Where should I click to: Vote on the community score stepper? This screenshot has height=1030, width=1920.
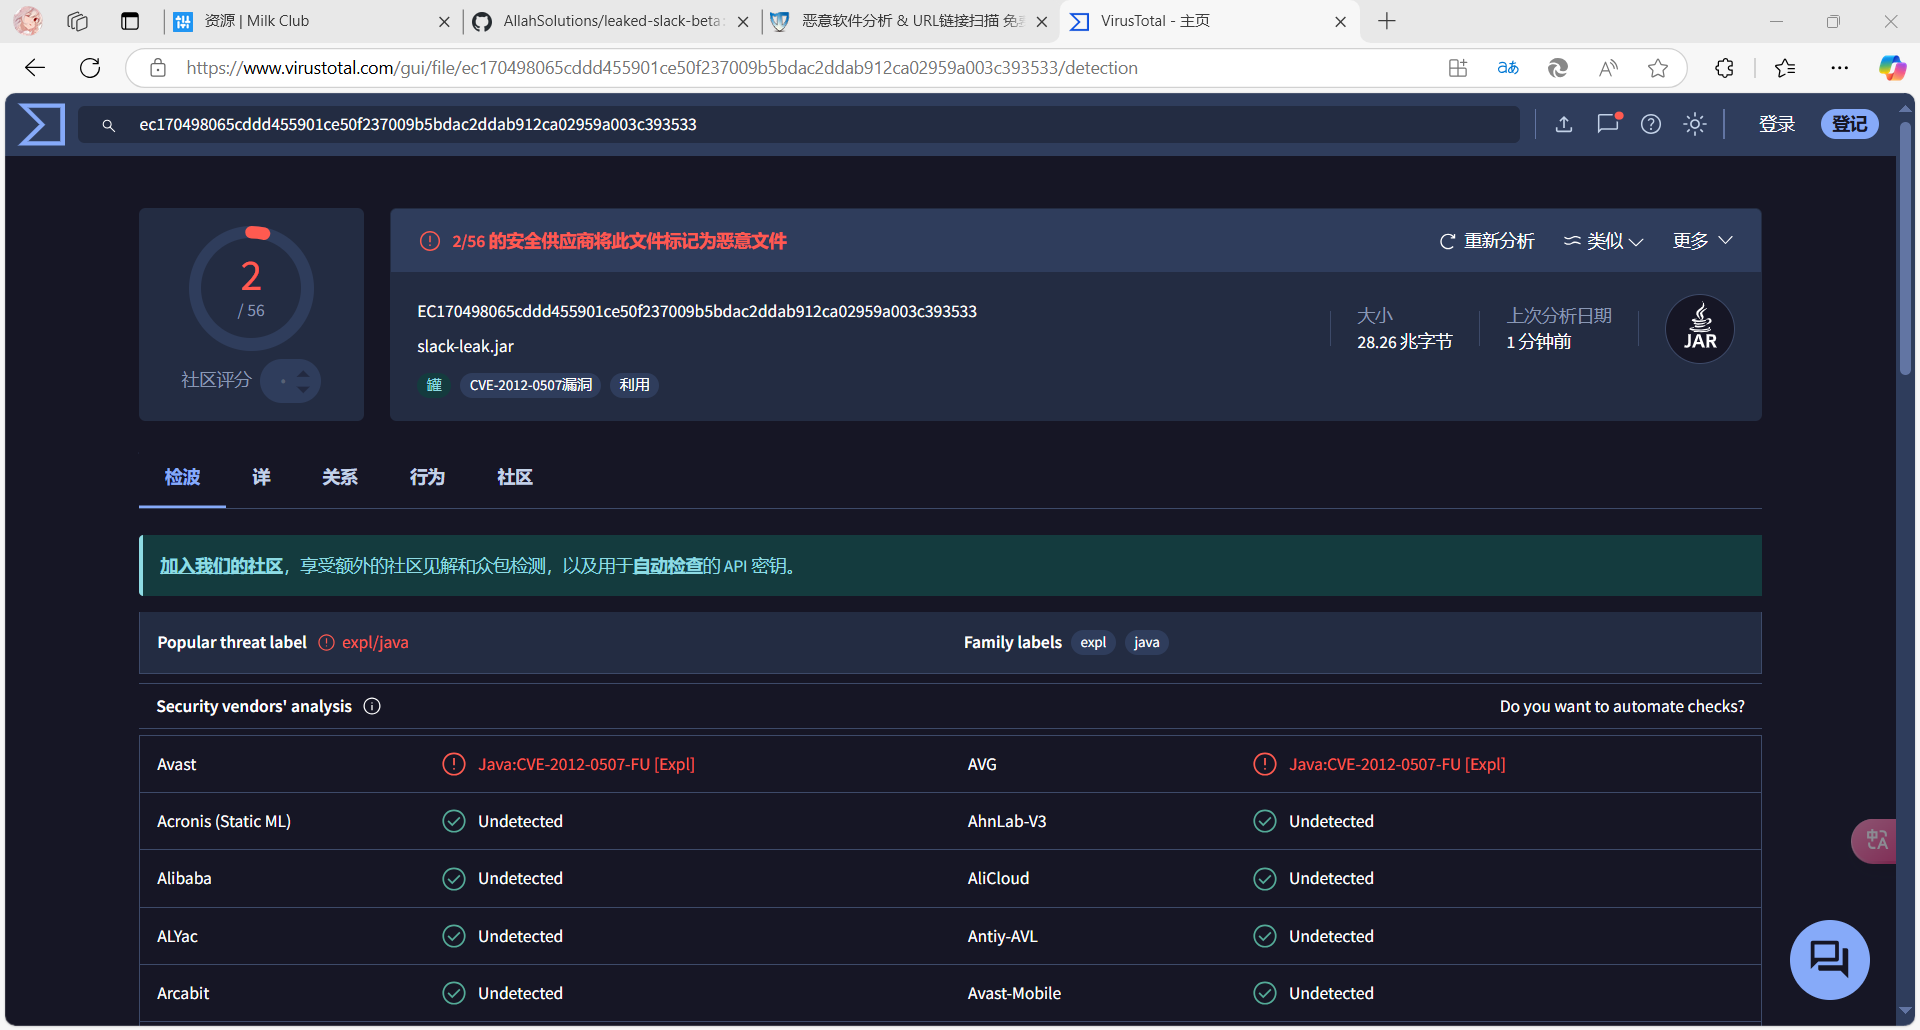(291, 380)
